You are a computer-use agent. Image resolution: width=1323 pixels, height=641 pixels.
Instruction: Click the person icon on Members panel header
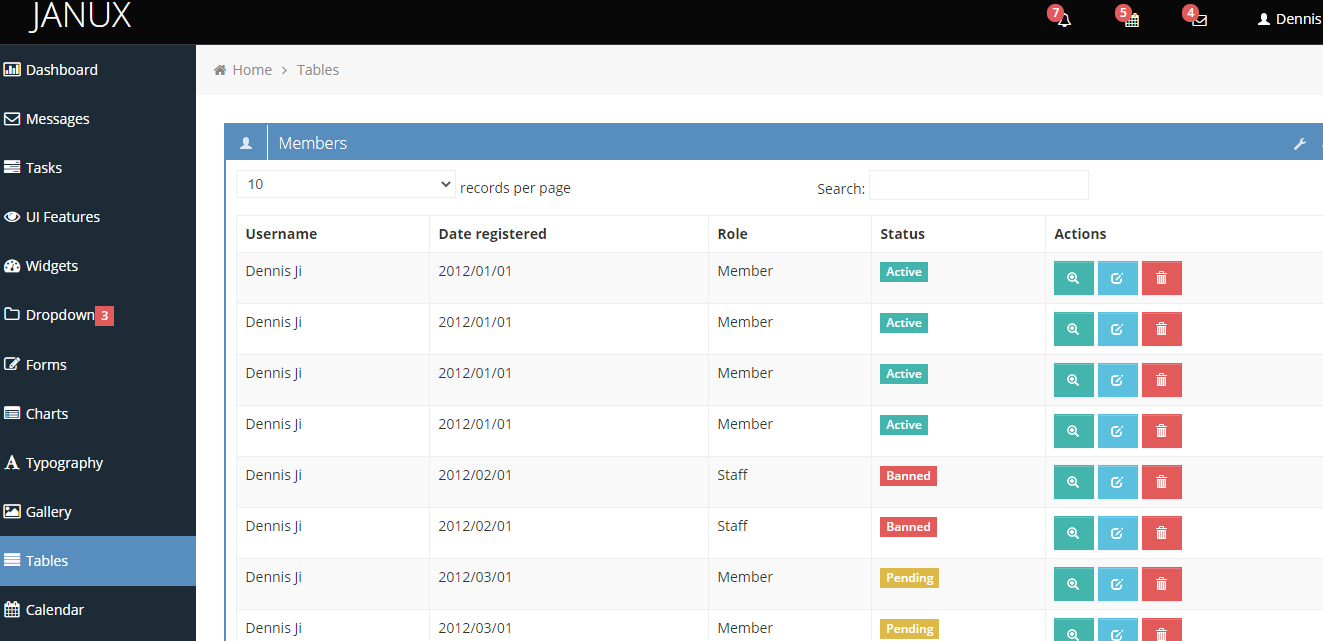[245, 142]
